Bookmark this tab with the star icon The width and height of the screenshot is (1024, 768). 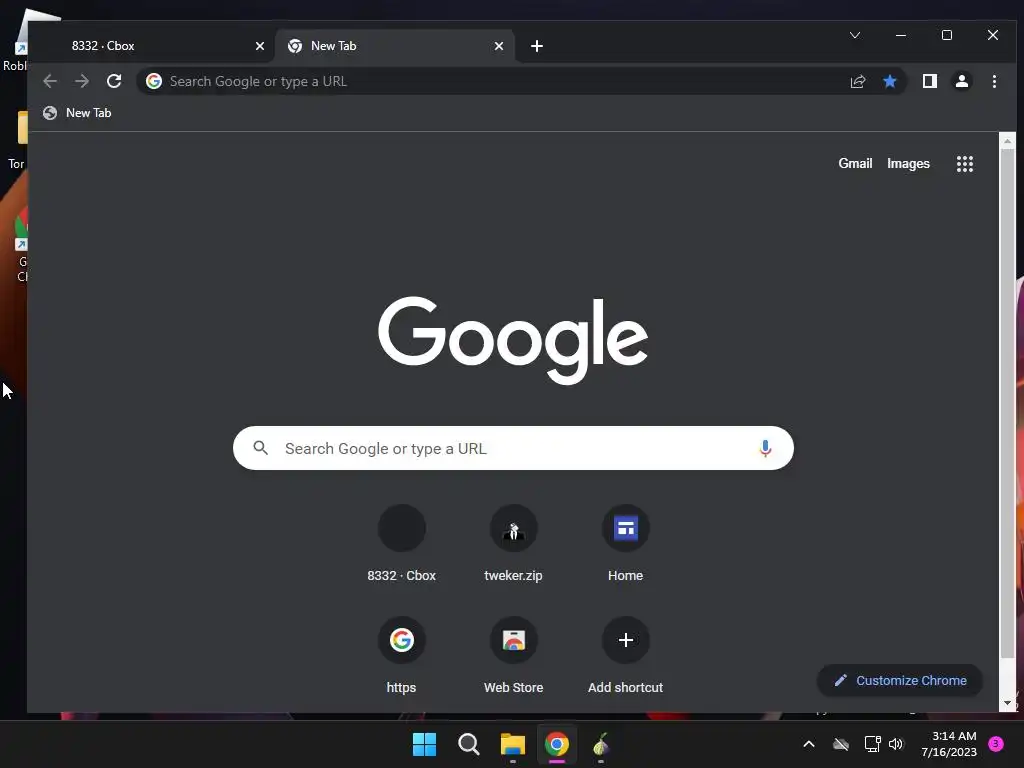[x=889, y=81]
